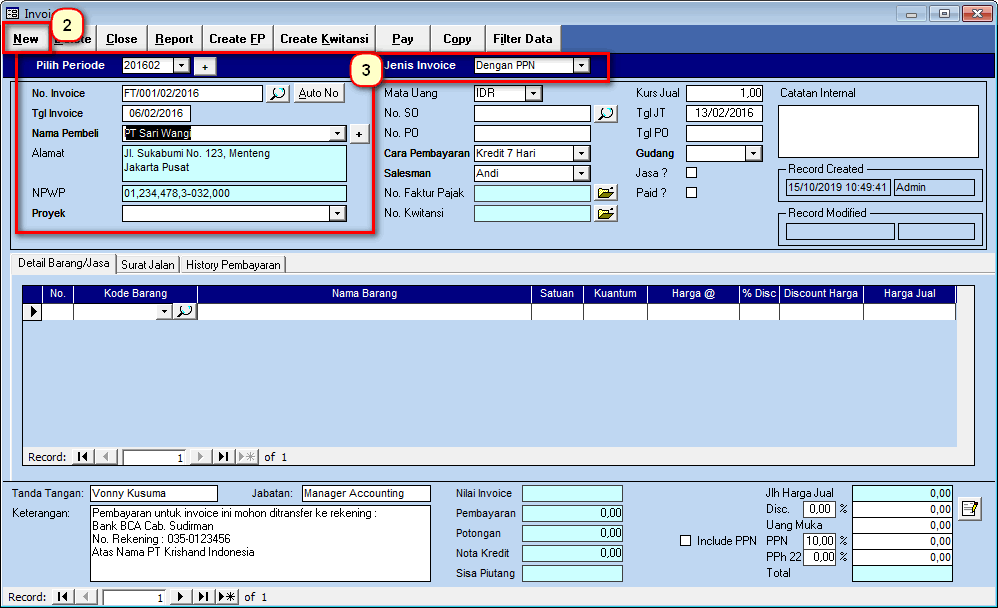This screenshot has width=998, height=608.
Task: Tick the Jasa ? checkbox
Action: coord(691,173)
